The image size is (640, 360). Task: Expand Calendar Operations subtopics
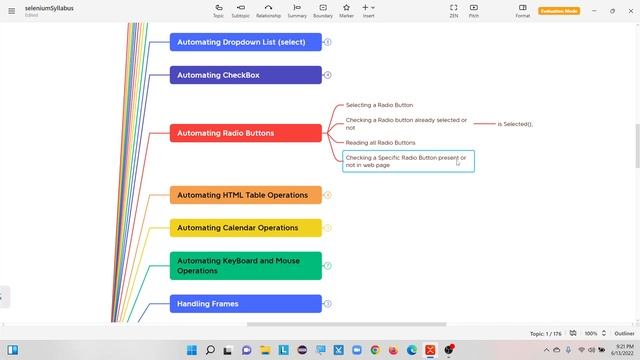click(327, 228)
